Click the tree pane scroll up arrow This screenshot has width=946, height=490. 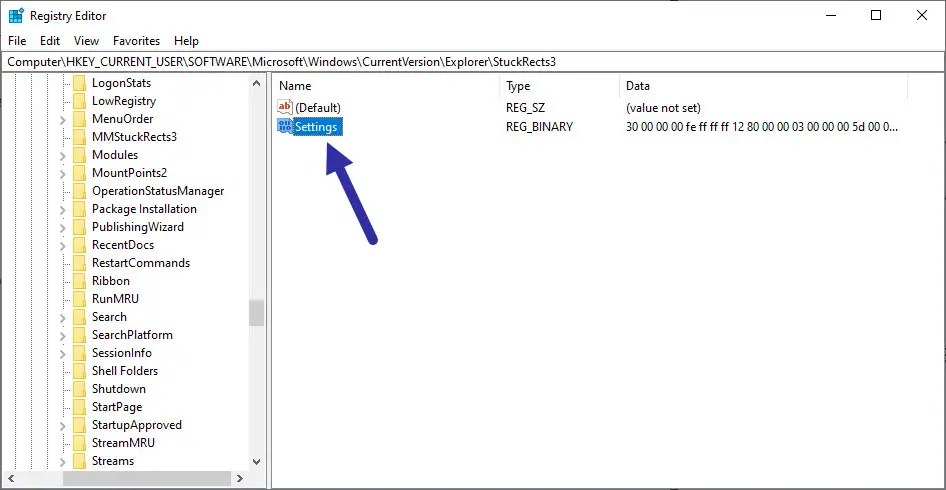click(256, 83)
